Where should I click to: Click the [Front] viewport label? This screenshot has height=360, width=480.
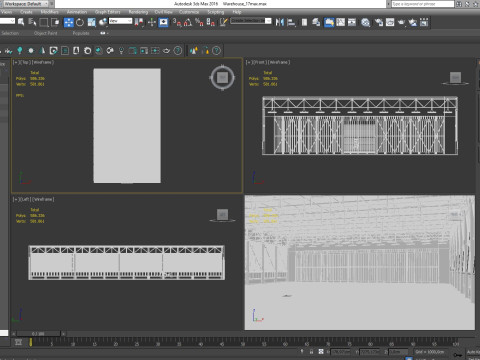click(260, 62)
